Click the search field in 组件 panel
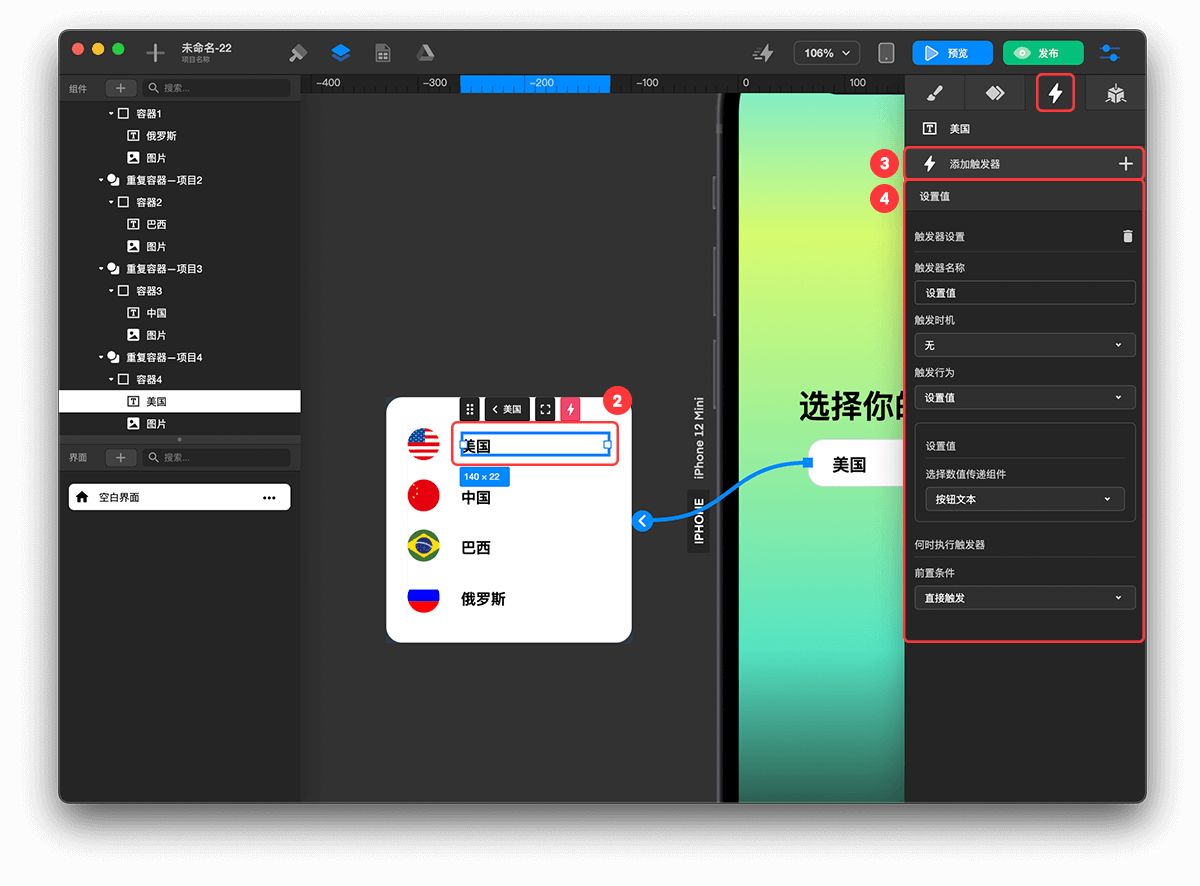This screenshot has width=1200, height=886. [216, 88]
